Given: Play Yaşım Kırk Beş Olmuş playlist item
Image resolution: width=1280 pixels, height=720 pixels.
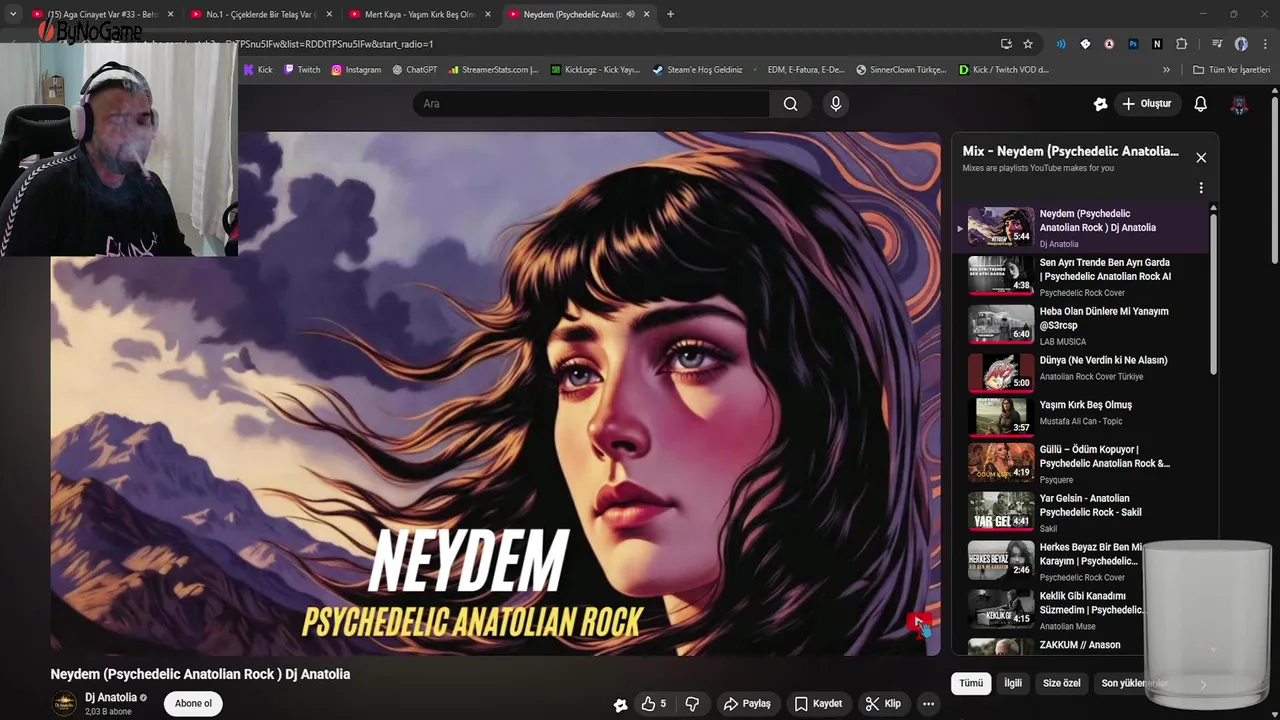Looking at the screenshot, I should [x=1083, y=416].
